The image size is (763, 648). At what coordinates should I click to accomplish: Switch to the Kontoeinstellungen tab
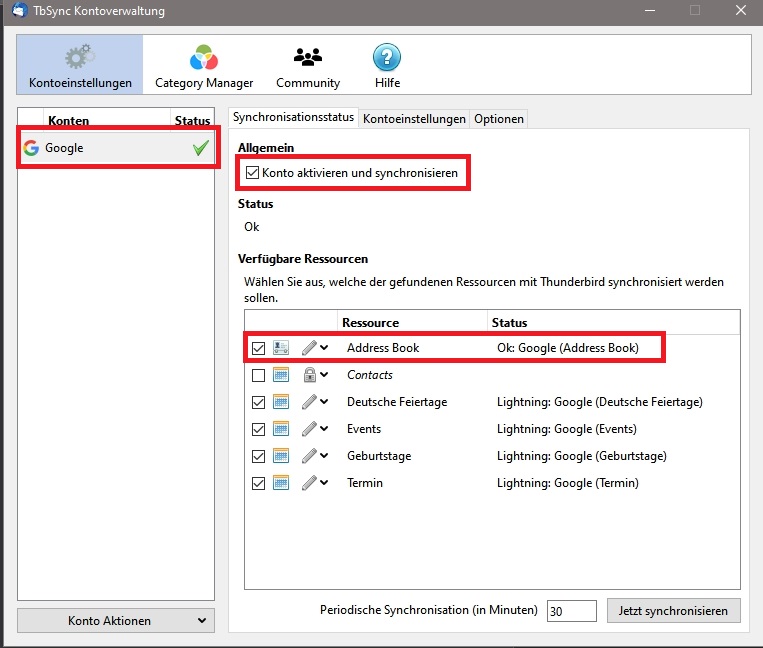[x=414, y=119]
